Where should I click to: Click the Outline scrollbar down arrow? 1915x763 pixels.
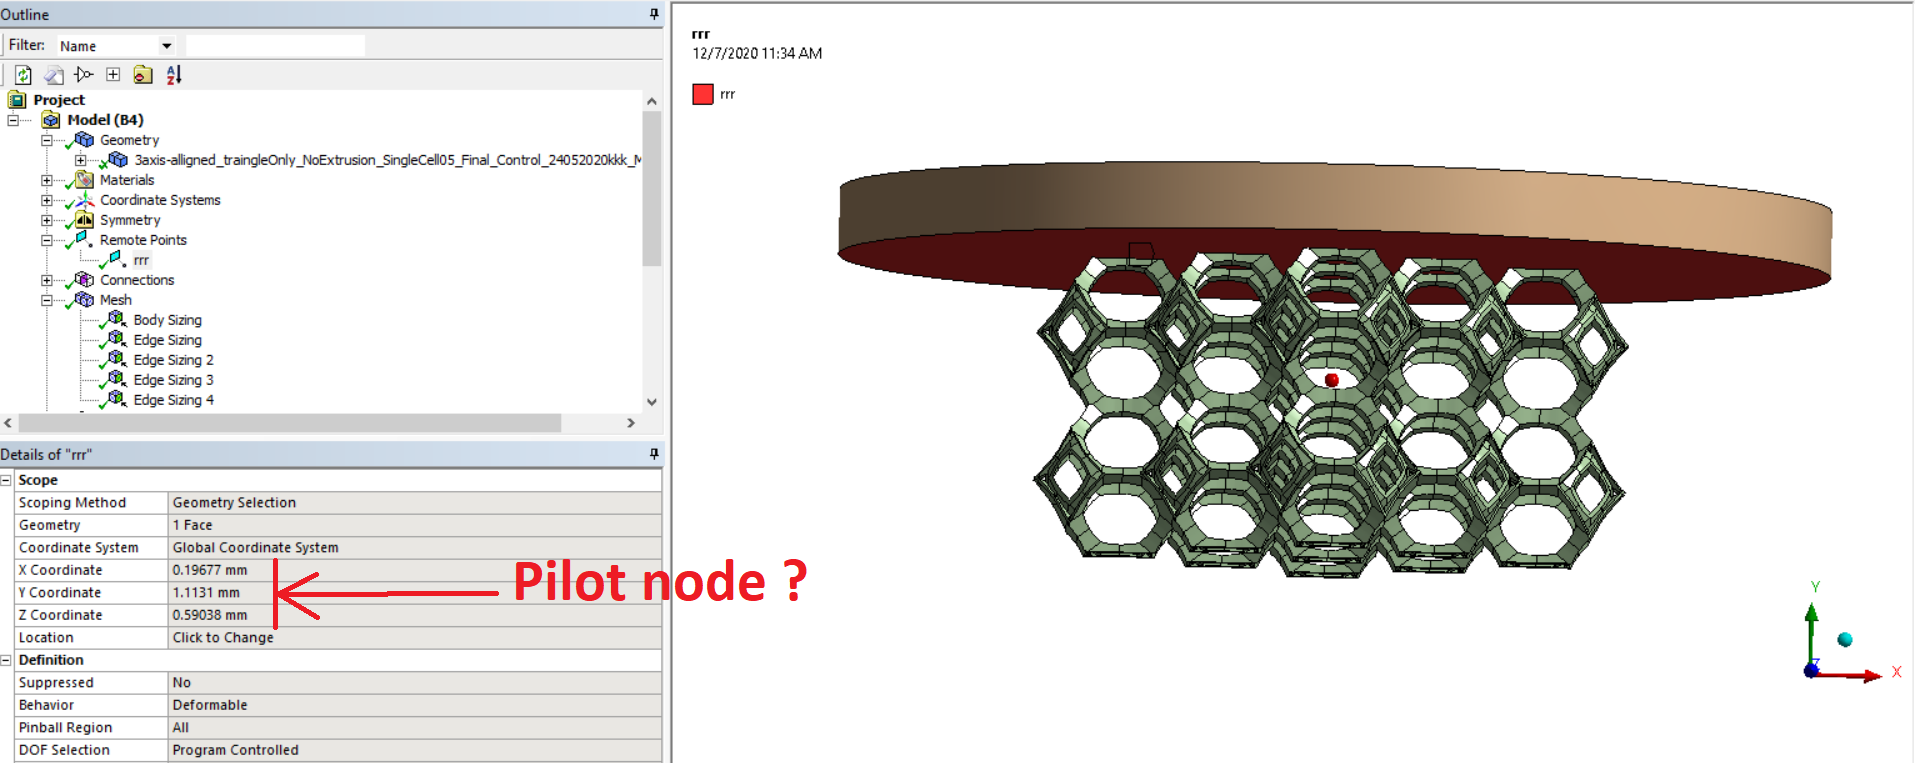[x=652, y=402]
